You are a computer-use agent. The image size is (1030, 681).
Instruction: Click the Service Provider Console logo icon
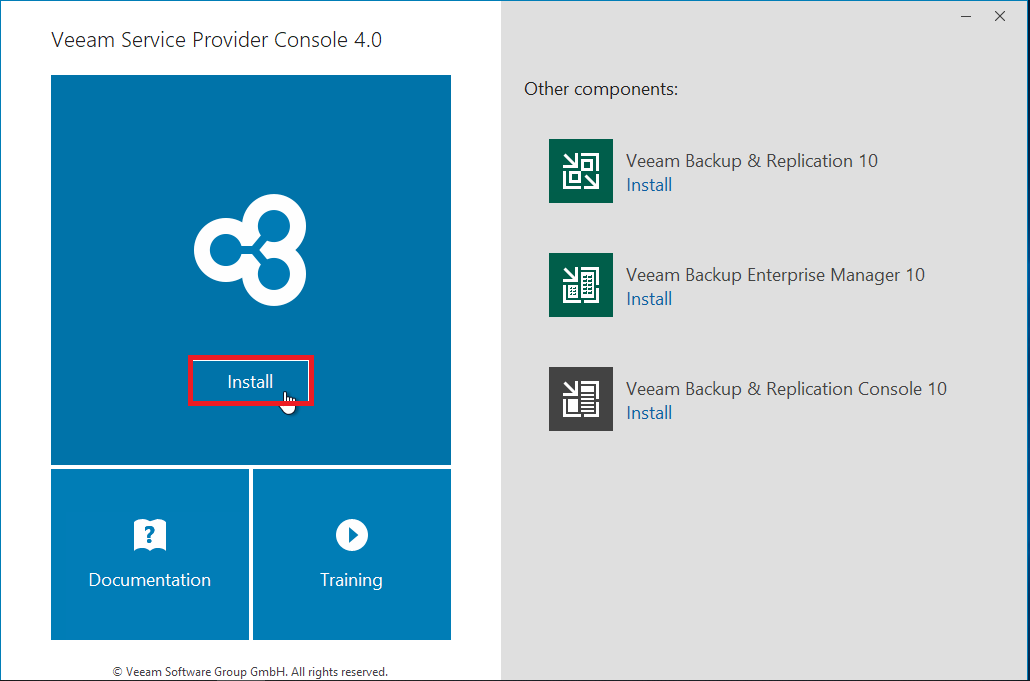pyautogui.click(x=250, y=250)
